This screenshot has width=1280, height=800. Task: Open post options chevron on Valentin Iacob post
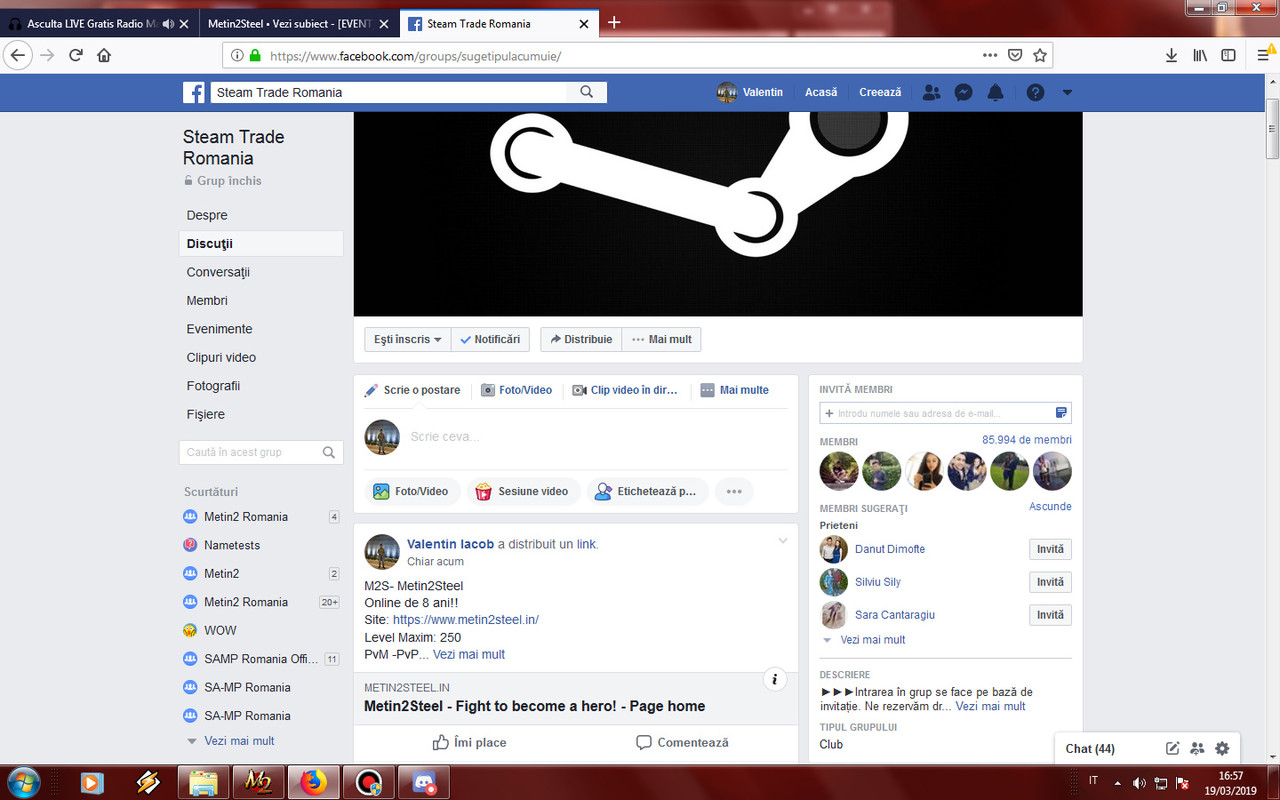[783, 541]
